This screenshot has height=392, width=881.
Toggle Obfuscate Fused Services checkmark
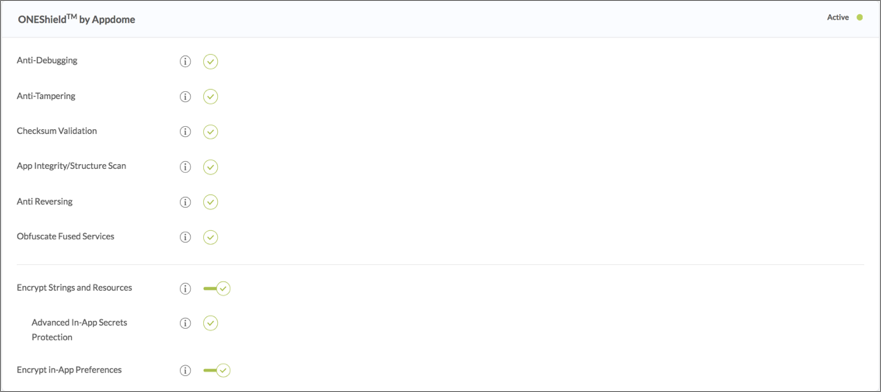tap(211, 238)
